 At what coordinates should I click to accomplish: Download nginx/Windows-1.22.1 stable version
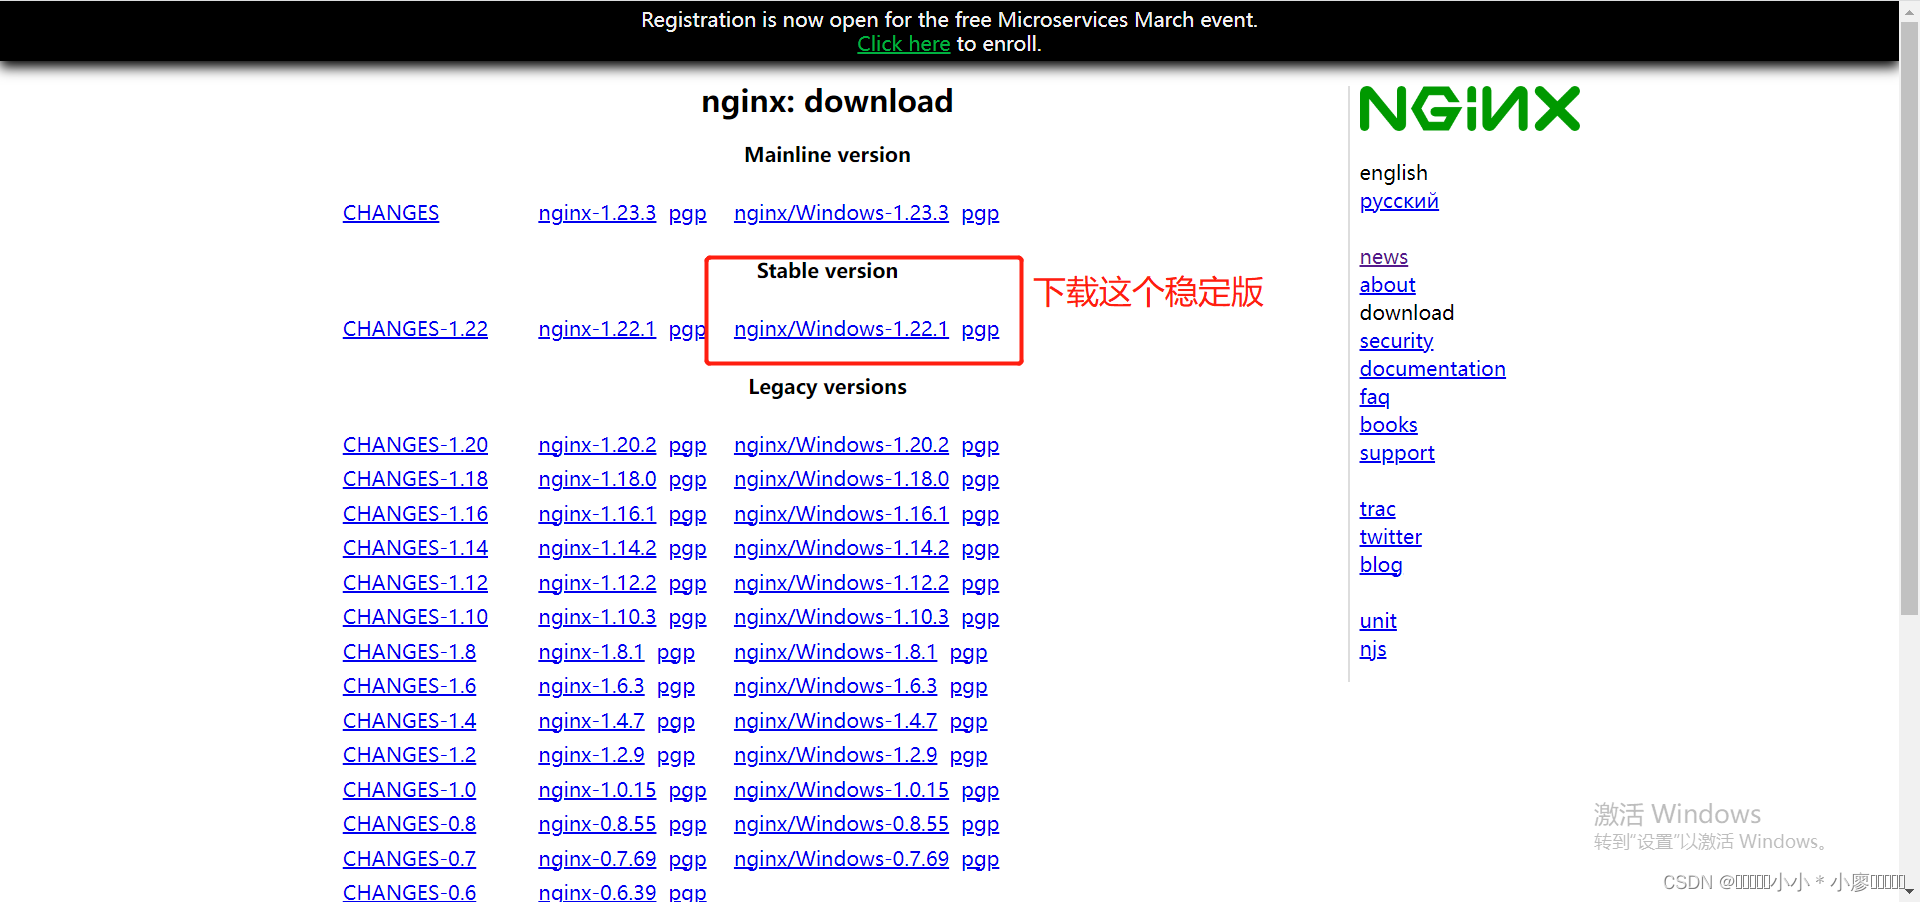pyautogui.click(x=841, y=329)
